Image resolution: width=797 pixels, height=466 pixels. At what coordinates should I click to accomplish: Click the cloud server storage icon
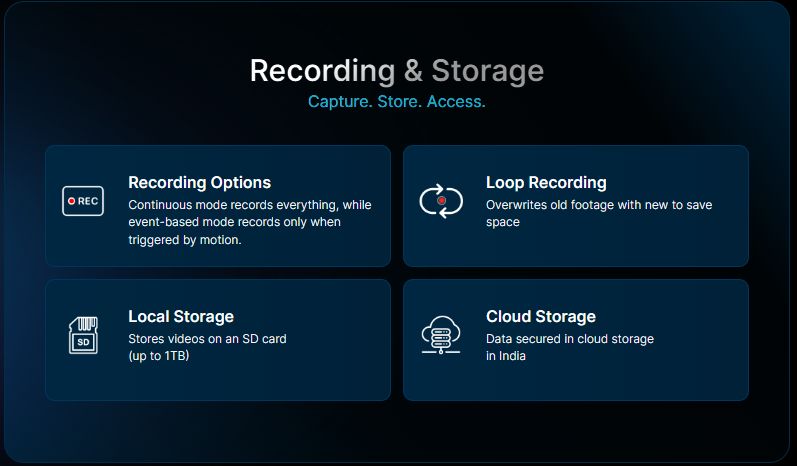click(x=441, y=335)
